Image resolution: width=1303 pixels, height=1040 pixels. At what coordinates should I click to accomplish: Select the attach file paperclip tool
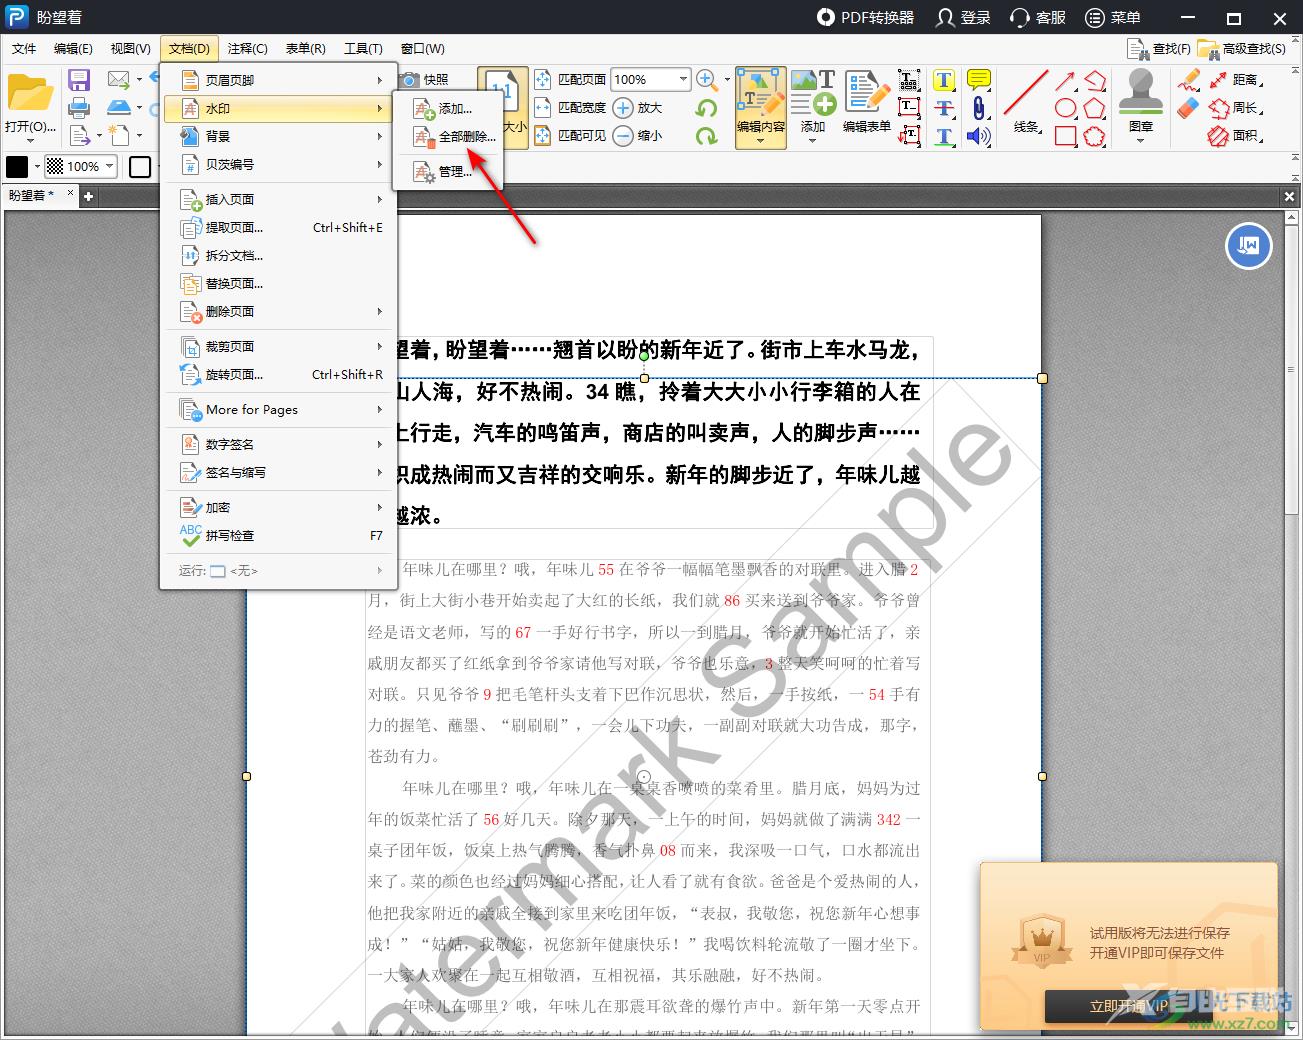point(979,108)
